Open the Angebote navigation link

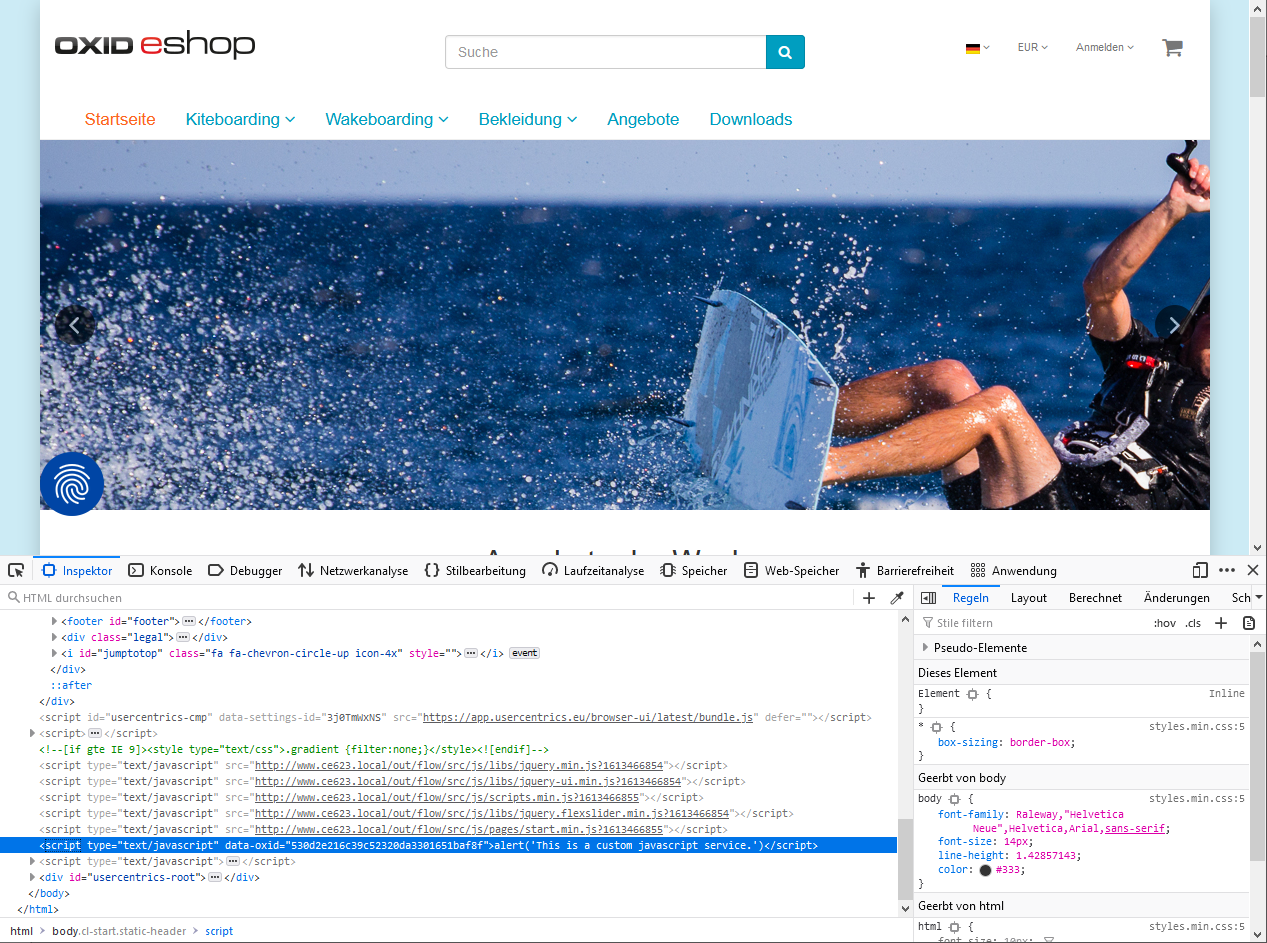pyautogui.click(x=643, y=119)
